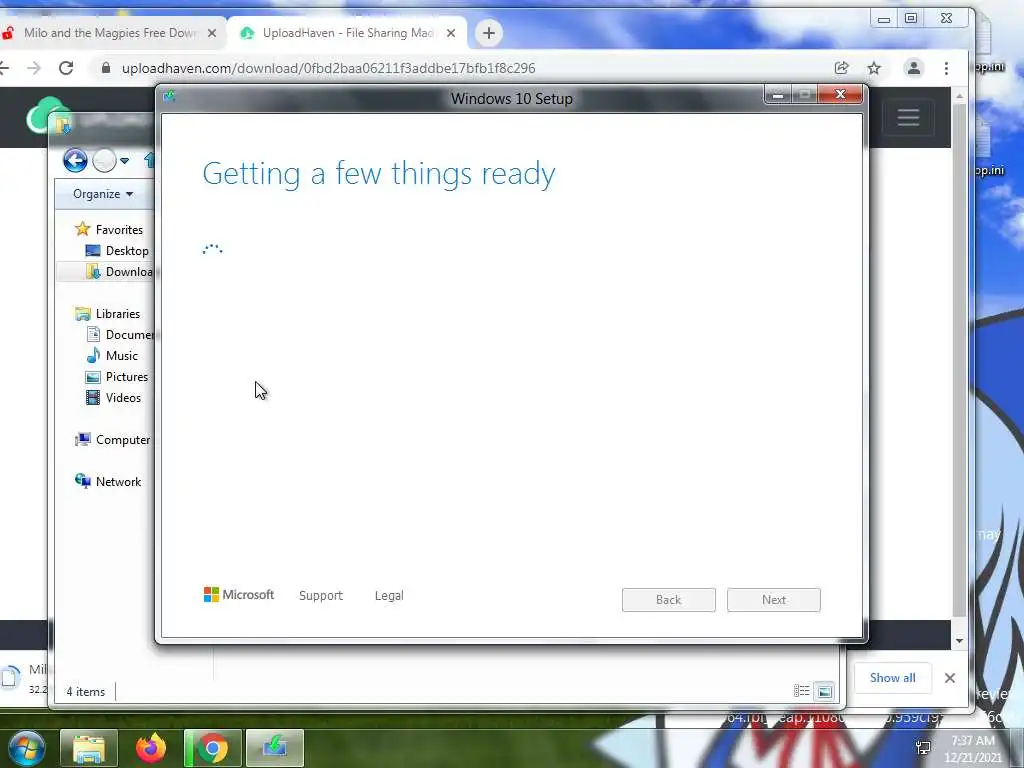Screen dimensions: 1024x768
Task: Open Windows Setup taskbar icon
Action: coord(275,748)
